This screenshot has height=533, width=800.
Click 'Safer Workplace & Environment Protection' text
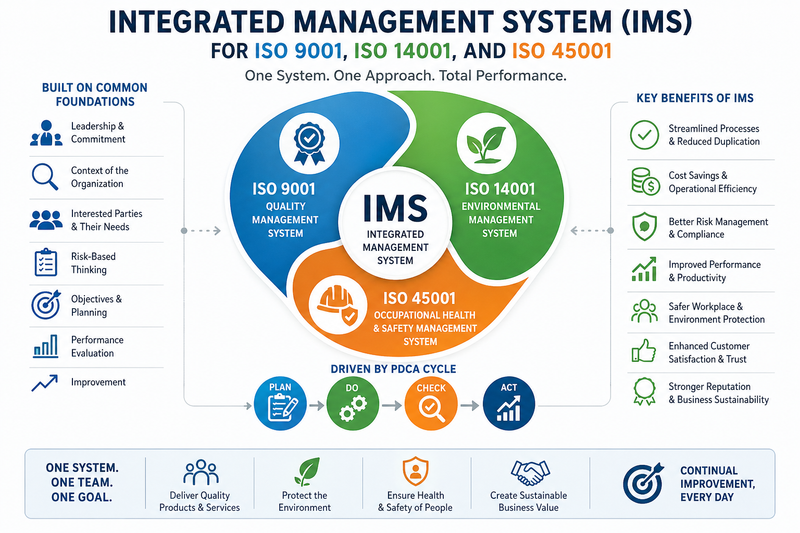click(x=716, y=313)
